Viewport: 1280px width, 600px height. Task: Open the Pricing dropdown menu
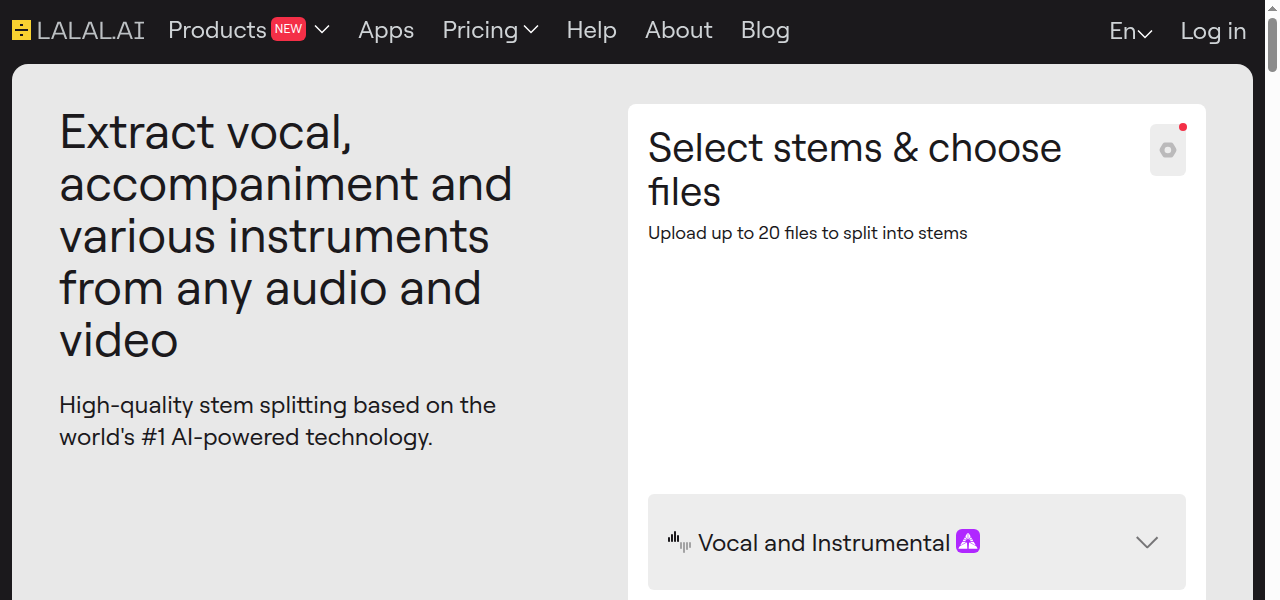point(490,31)
